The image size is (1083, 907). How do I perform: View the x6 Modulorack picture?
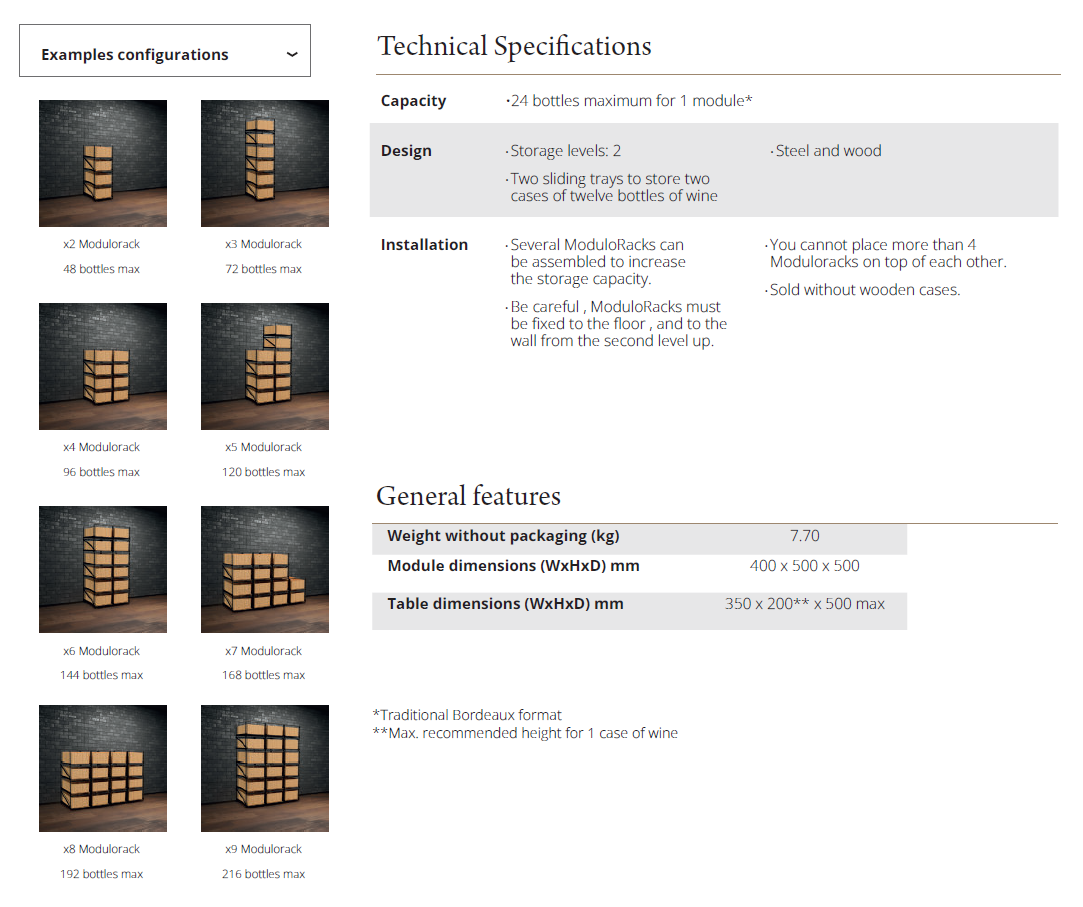point(103,569)
